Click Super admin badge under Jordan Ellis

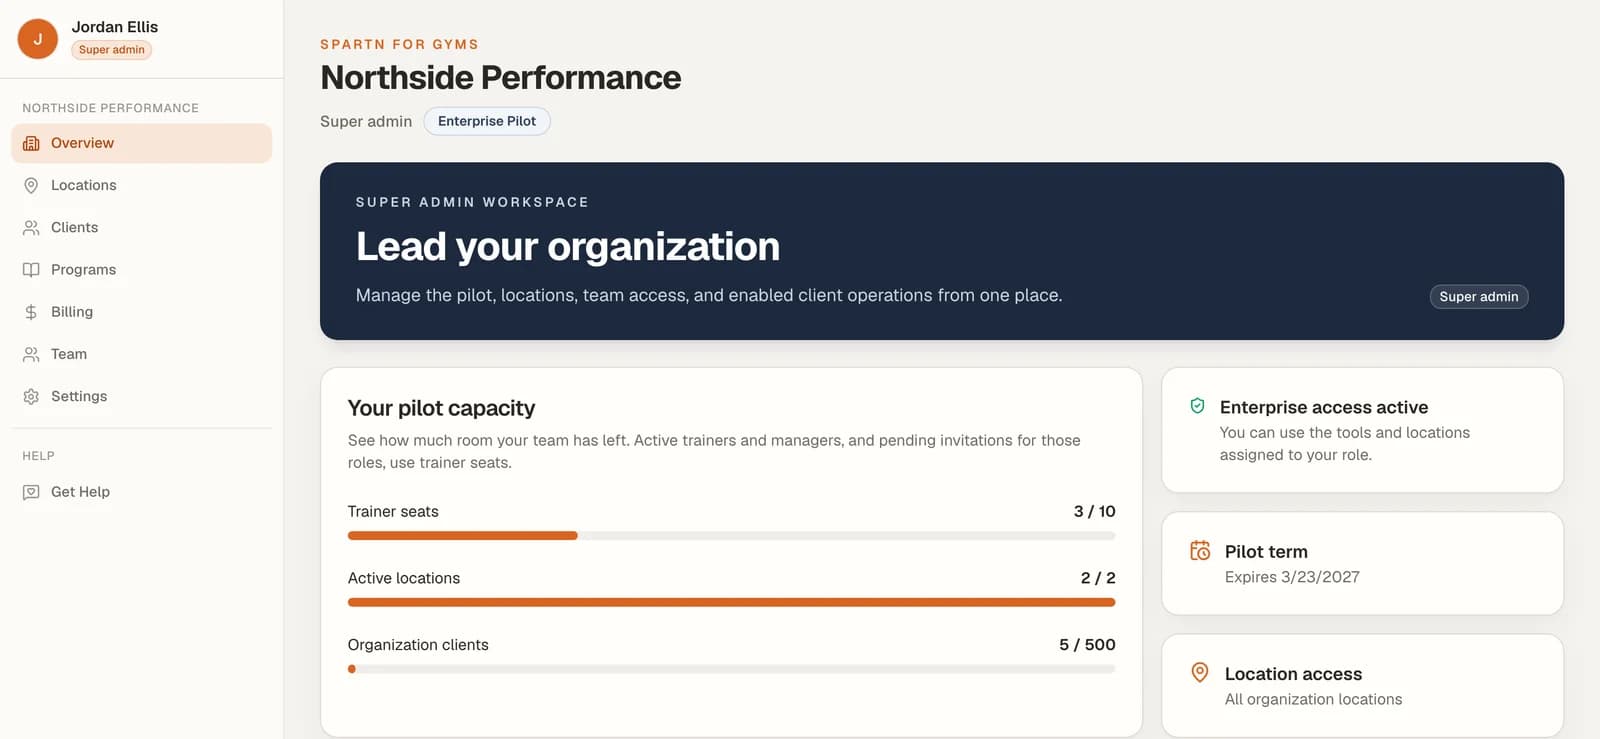click(112, 50)
